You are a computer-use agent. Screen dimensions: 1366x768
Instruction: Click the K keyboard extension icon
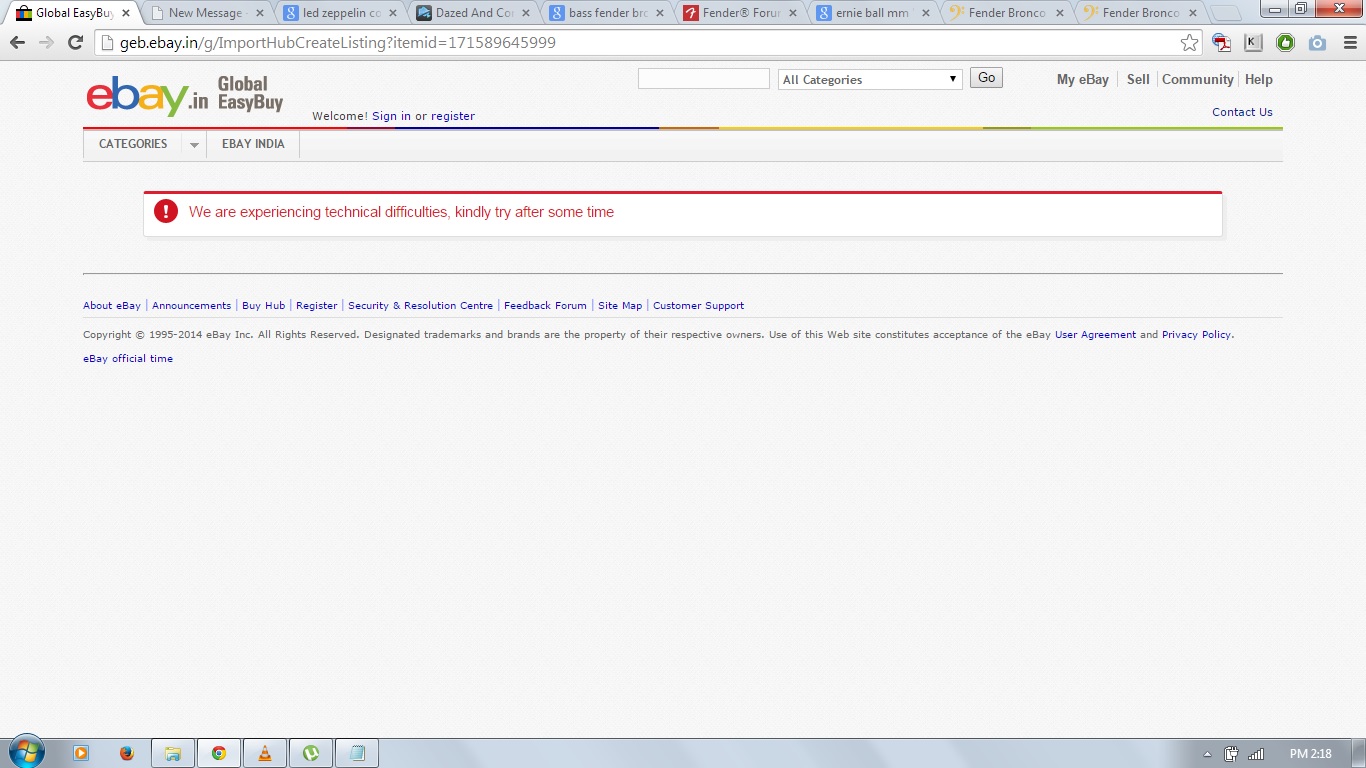pyautogui.click(x=1253, y=43)
